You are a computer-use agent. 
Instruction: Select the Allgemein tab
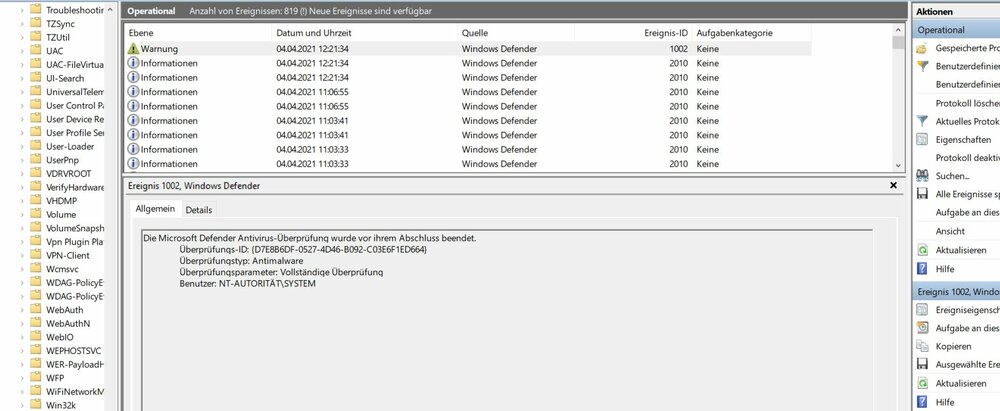click(x=155, y=209)
